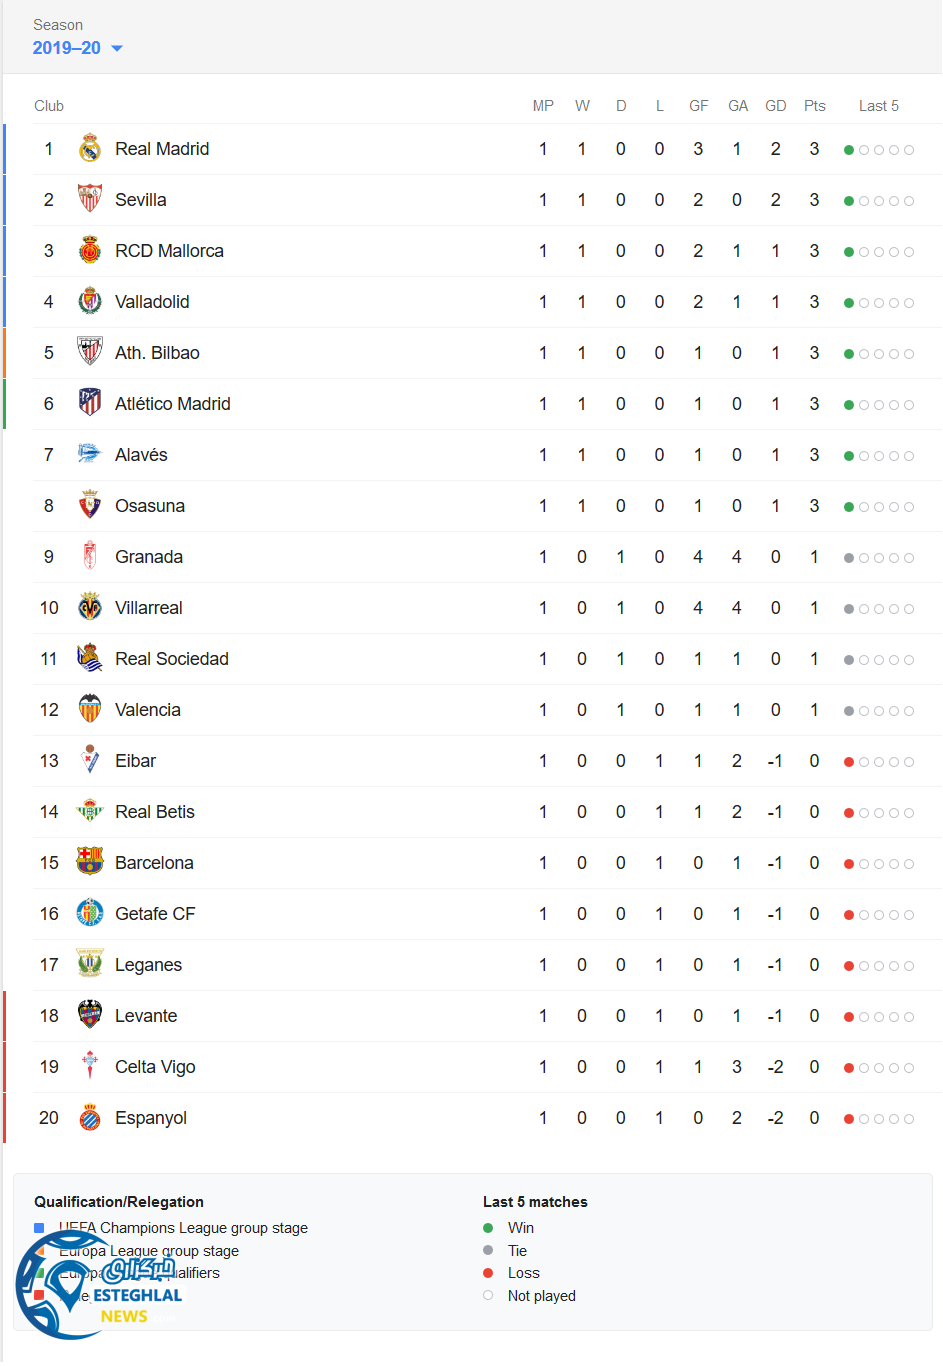Click Real Madrid's green win dot
943x1367 pixels.
point(849,150)
